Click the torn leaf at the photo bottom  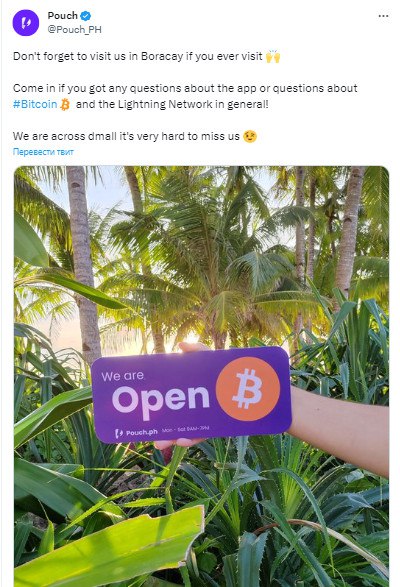(x=109, y=547)
